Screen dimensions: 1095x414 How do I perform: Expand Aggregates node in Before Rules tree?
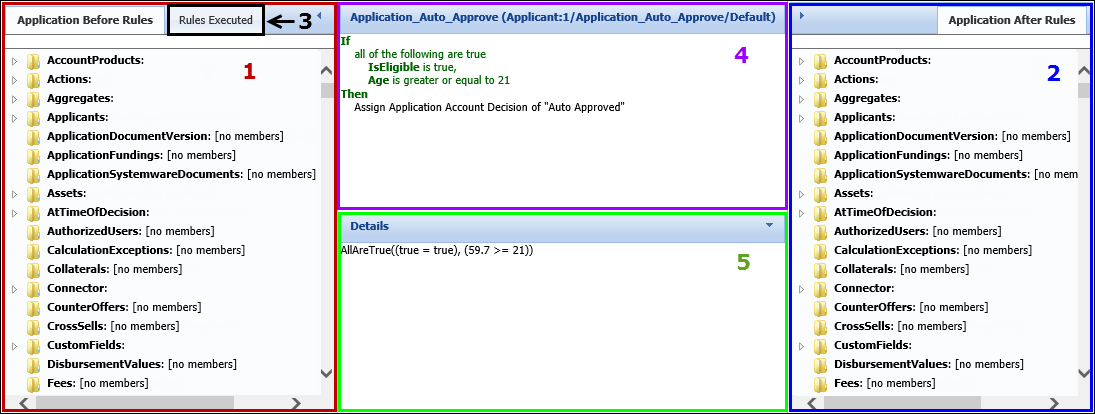[x=15, y=98]
